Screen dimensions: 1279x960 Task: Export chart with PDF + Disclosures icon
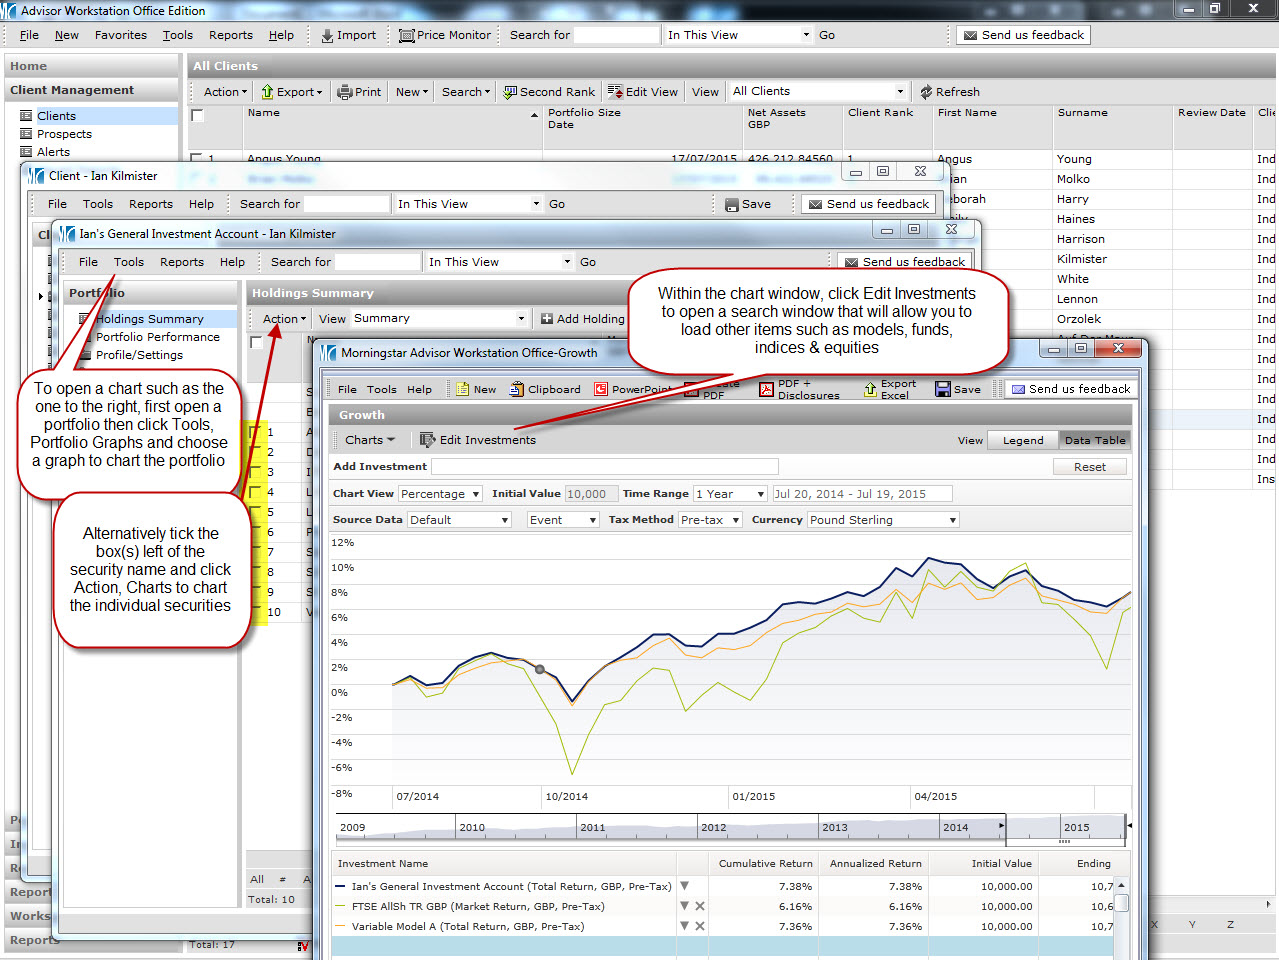point(766,389)
